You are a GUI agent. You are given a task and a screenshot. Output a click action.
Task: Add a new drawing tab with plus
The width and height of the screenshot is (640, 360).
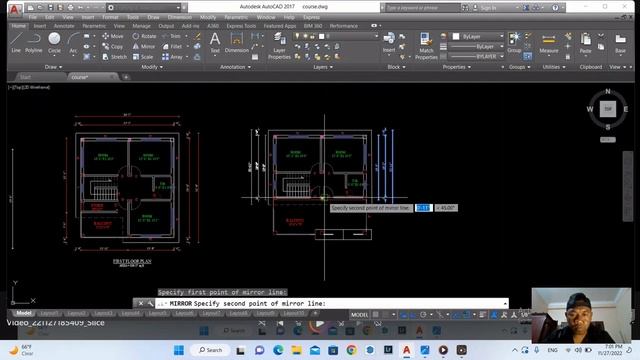(126, 77)
